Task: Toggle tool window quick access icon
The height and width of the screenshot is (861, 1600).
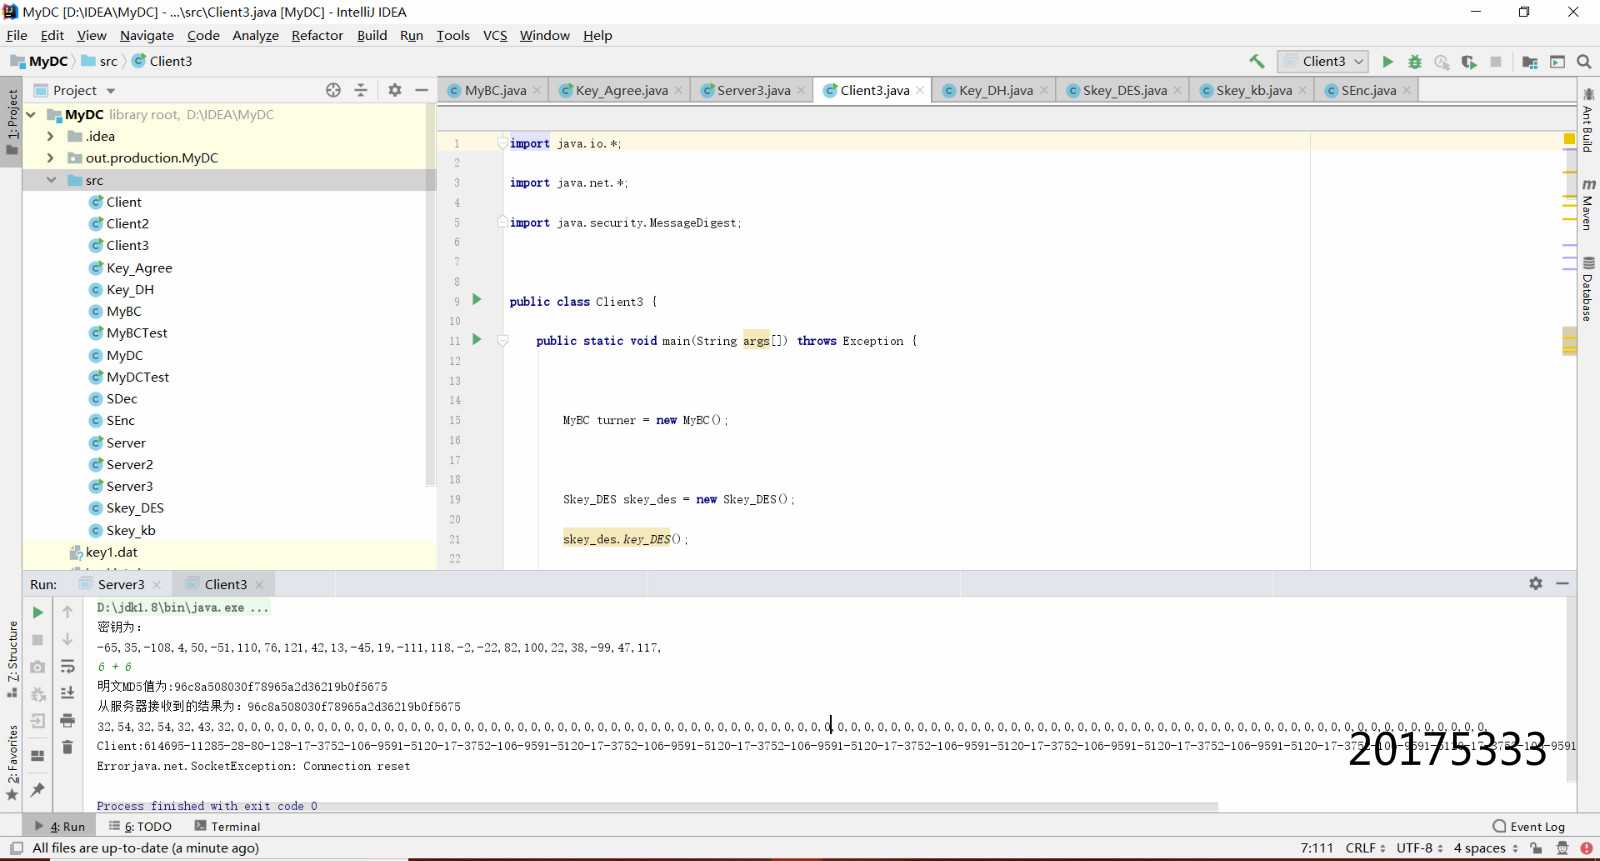Action: point(16,848)
